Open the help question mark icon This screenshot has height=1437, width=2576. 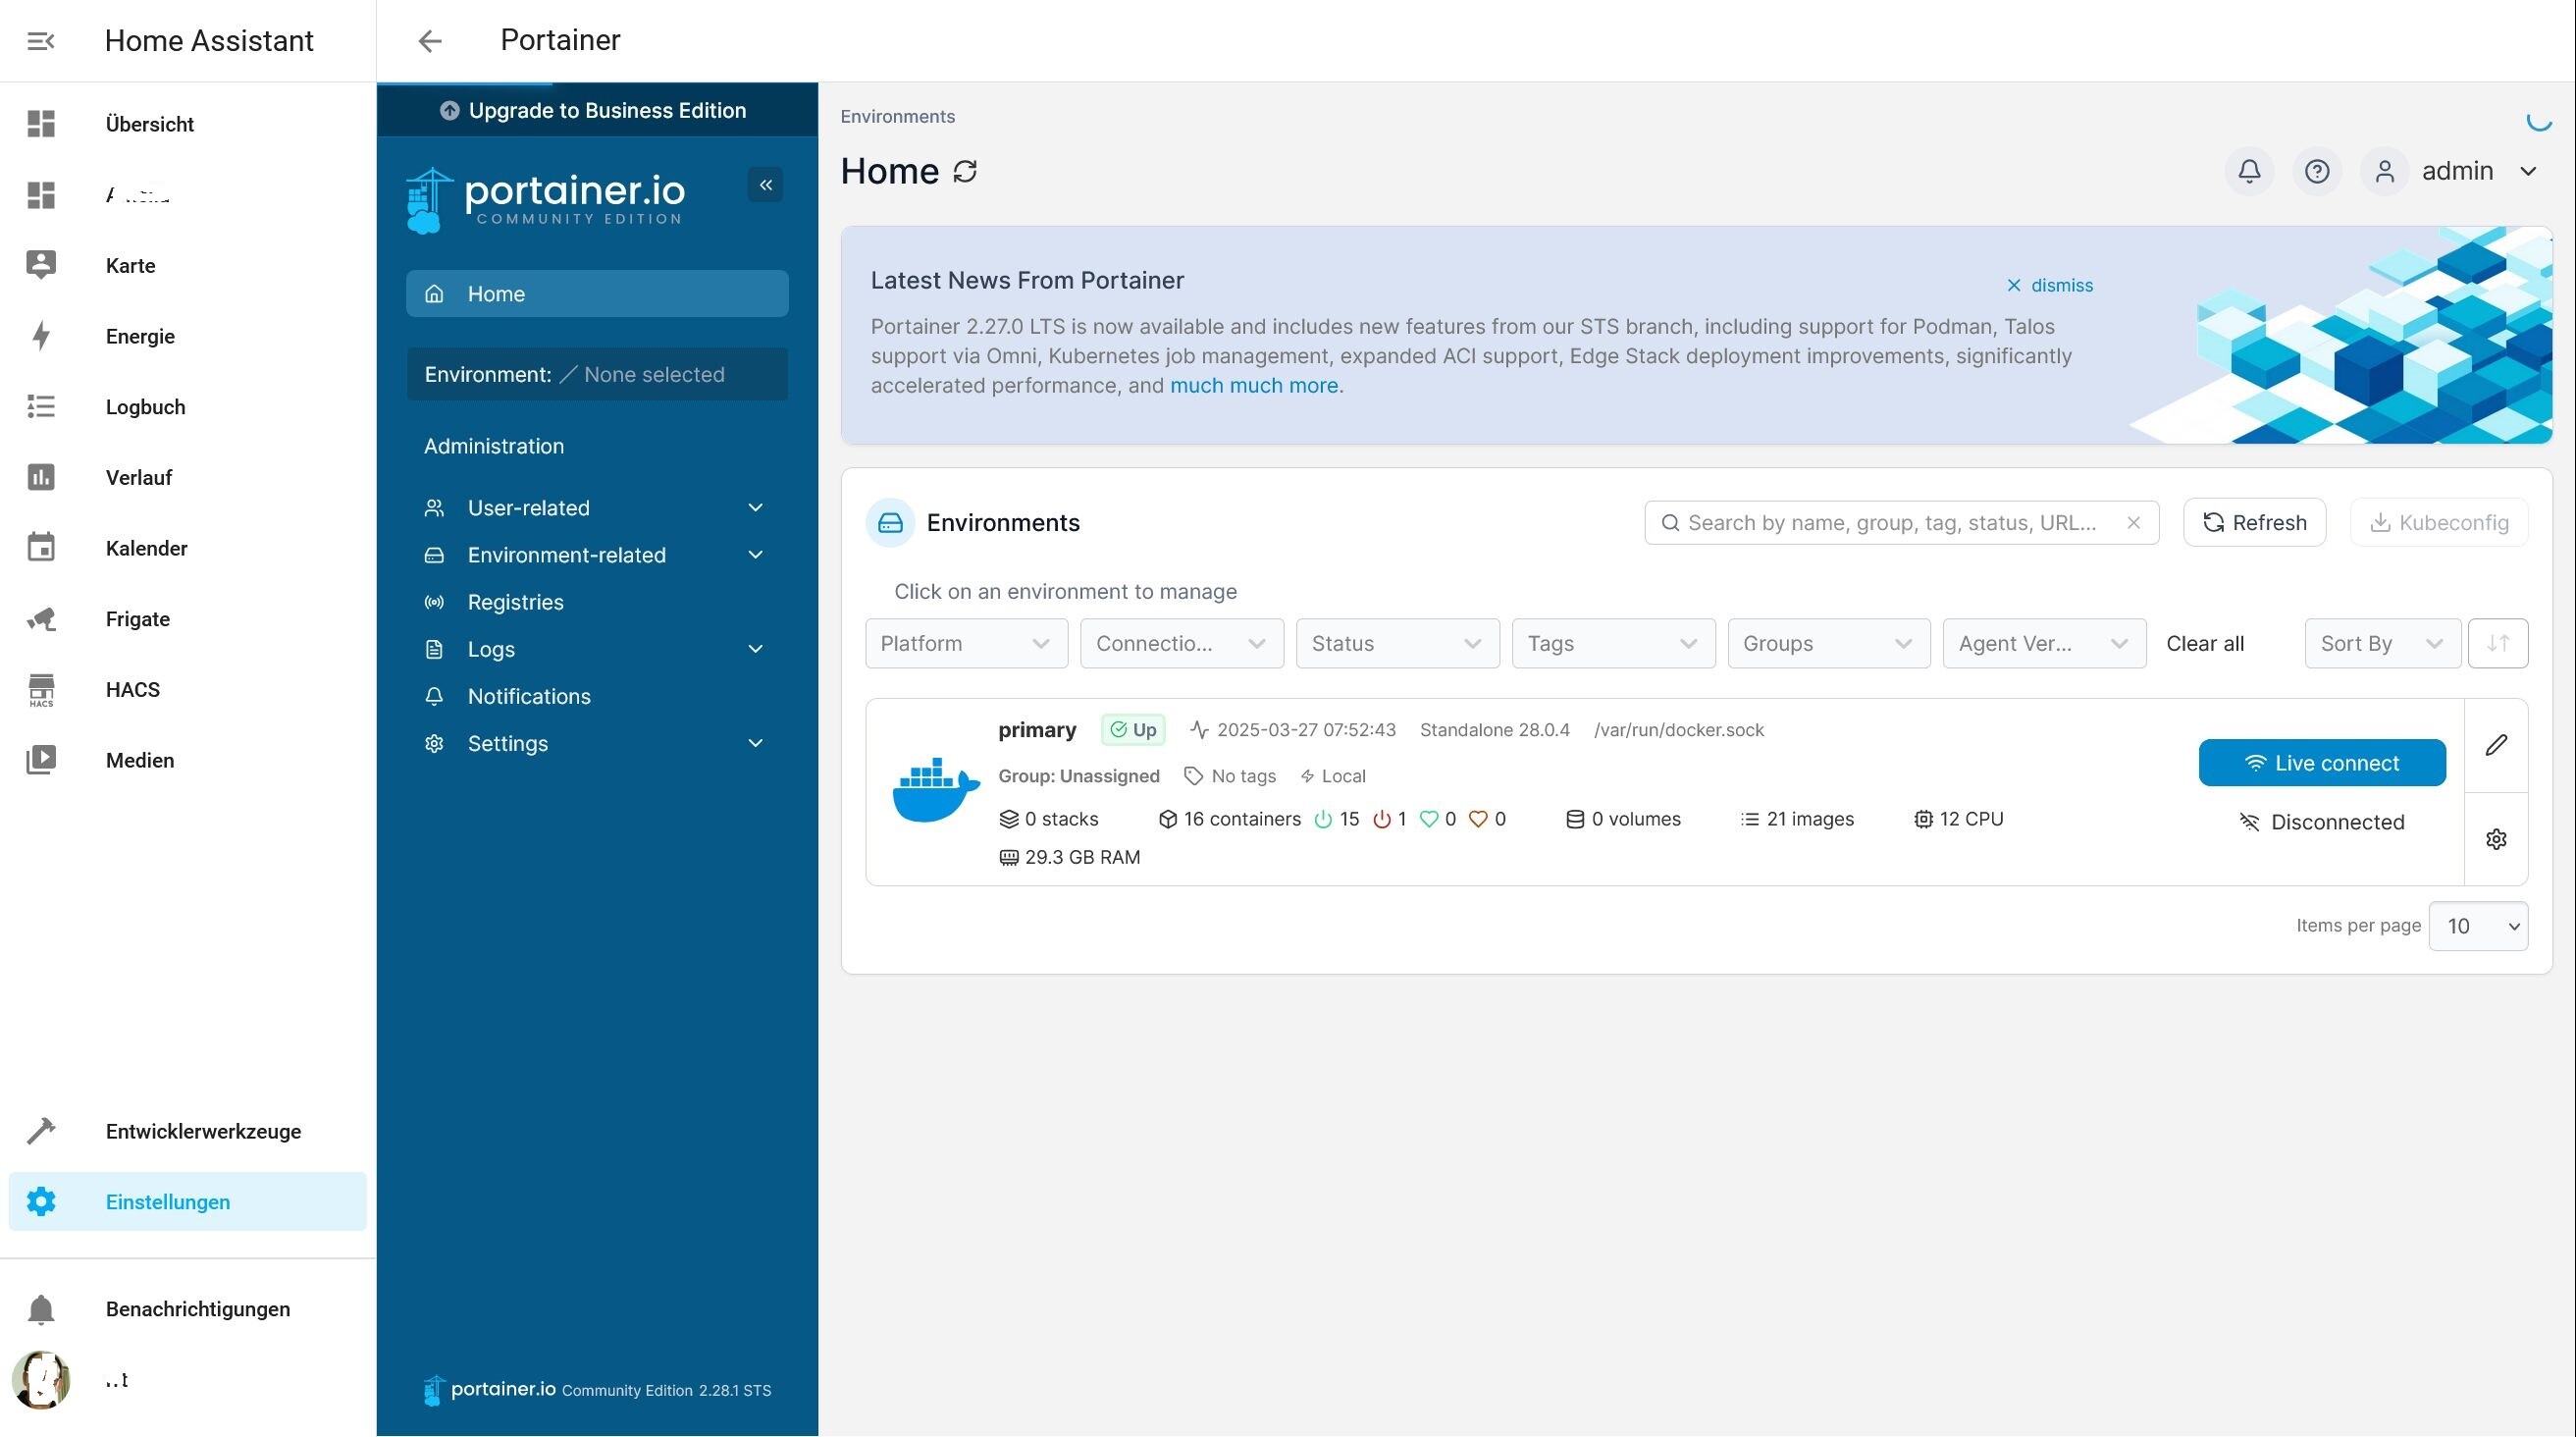(2317, 171)
